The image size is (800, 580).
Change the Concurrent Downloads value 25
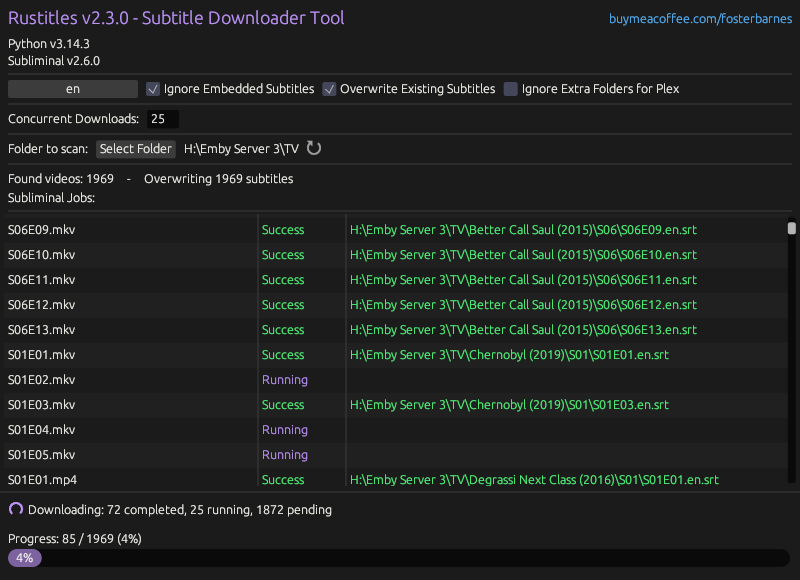point(162,118)
